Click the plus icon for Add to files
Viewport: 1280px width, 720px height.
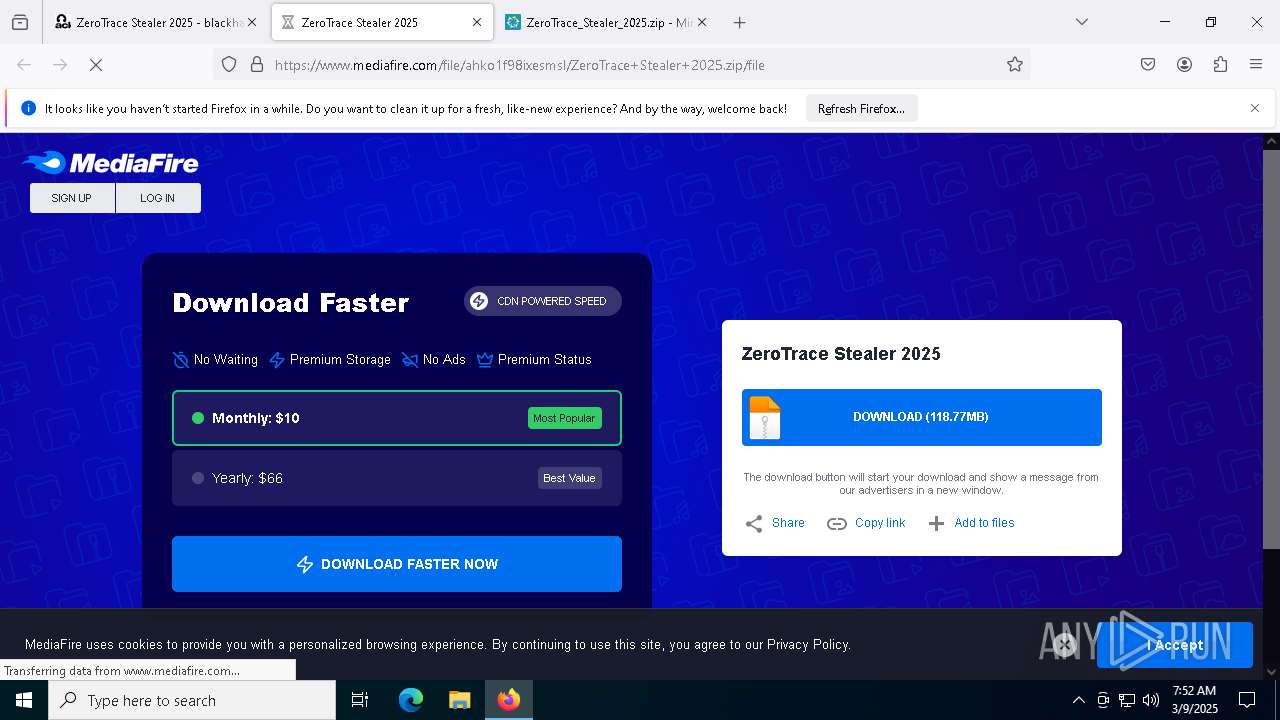point(936,523)
